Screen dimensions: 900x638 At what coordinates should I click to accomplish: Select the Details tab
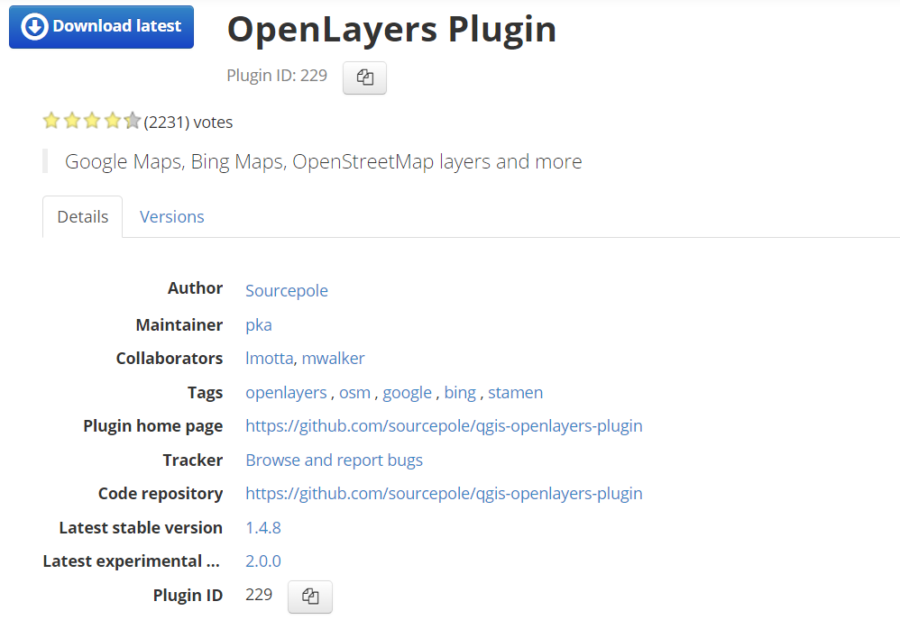pos(82,216)
